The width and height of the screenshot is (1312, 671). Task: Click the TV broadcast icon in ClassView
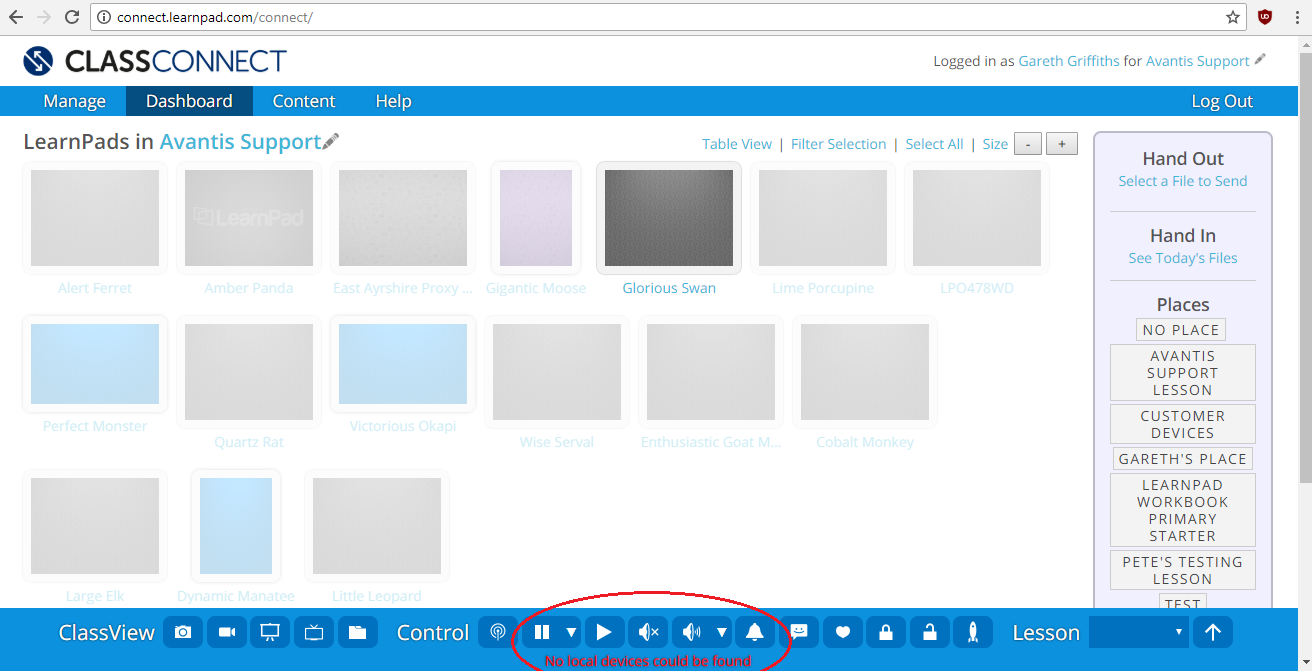click(x=314, y=632)
